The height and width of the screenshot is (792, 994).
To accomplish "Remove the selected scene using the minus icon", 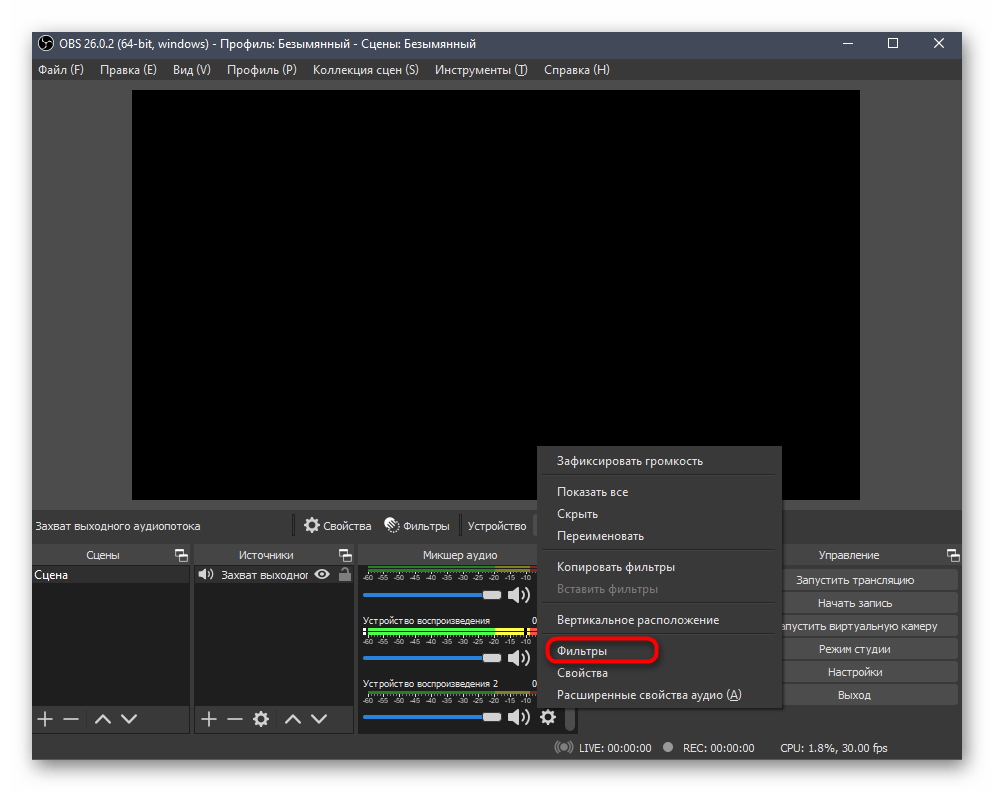I will tap(71, 719).
